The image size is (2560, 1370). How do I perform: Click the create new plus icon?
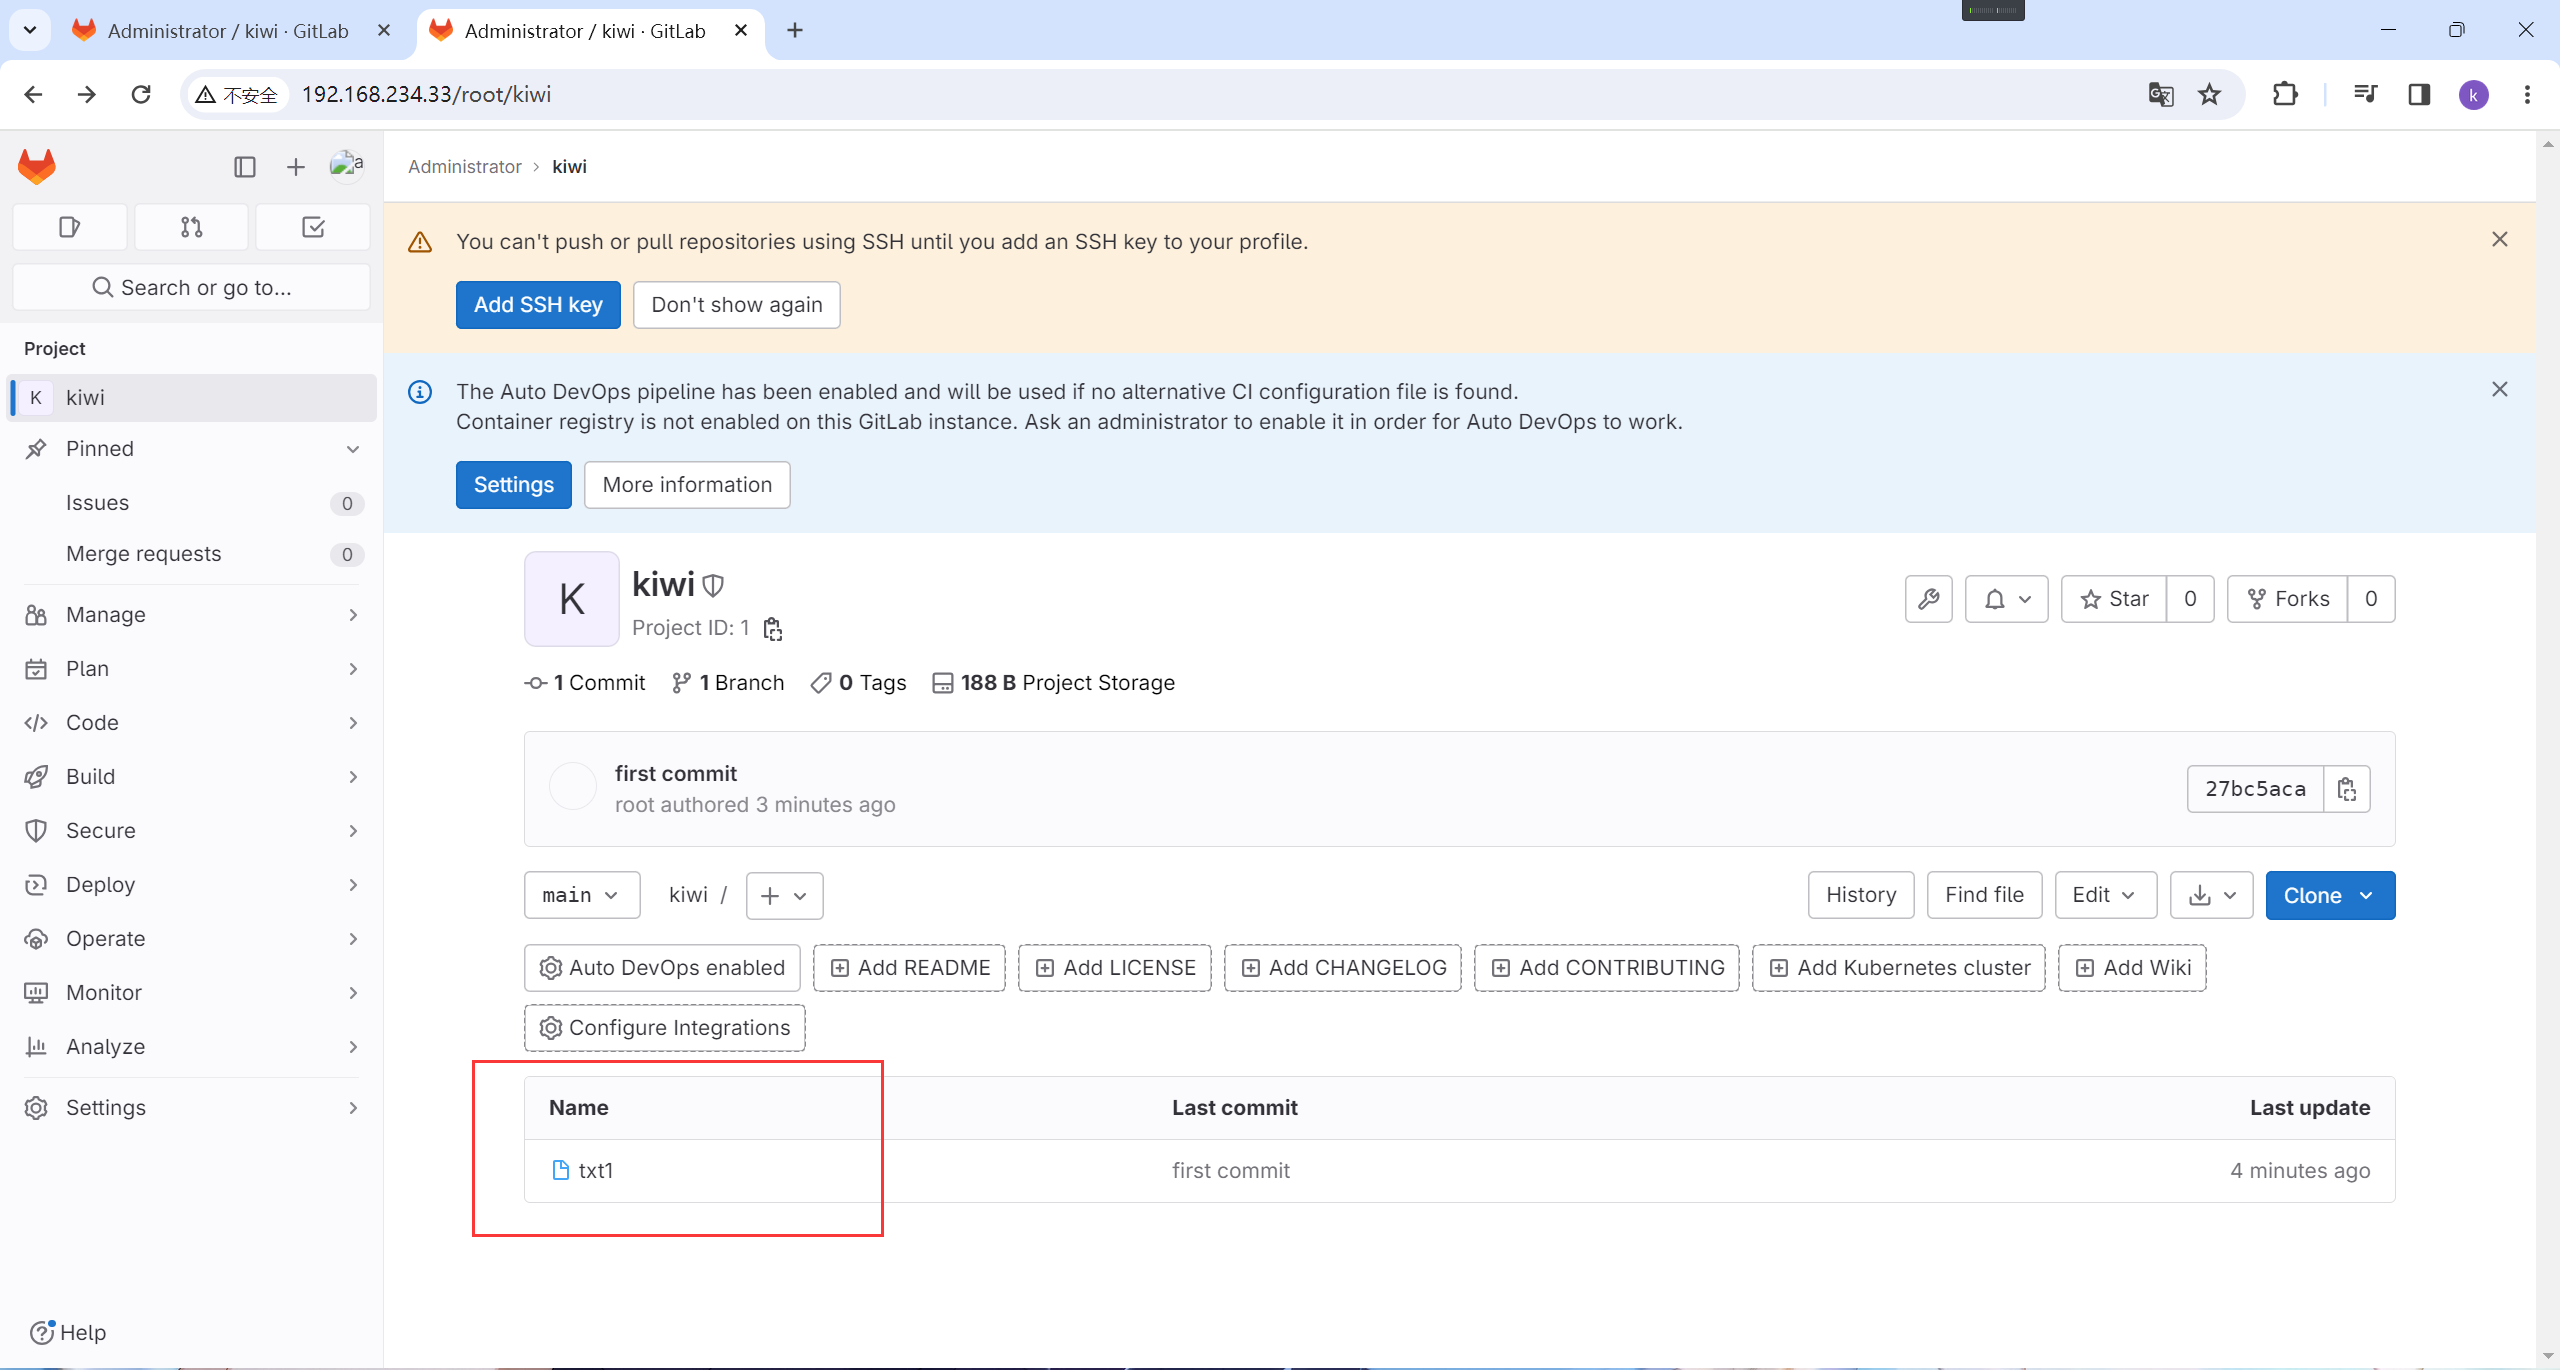click(295, 167)
